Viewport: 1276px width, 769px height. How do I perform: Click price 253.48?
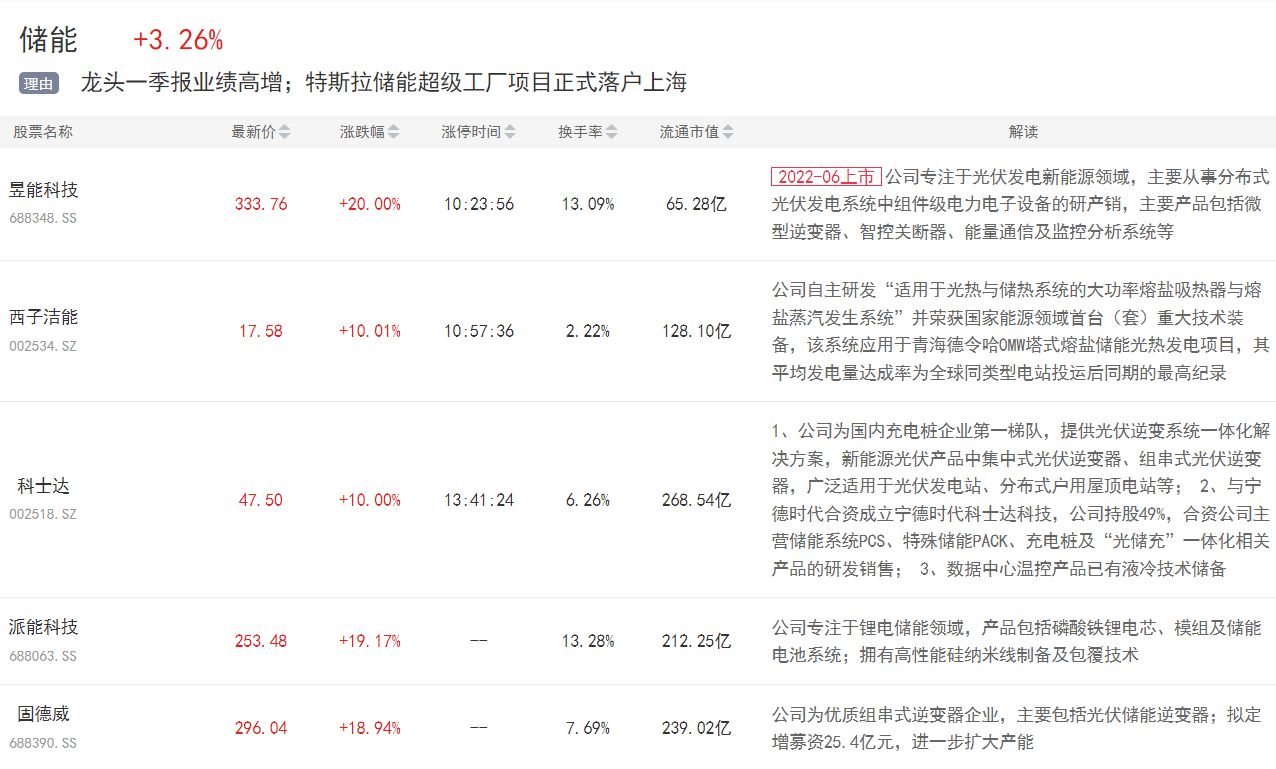point(261,641)
